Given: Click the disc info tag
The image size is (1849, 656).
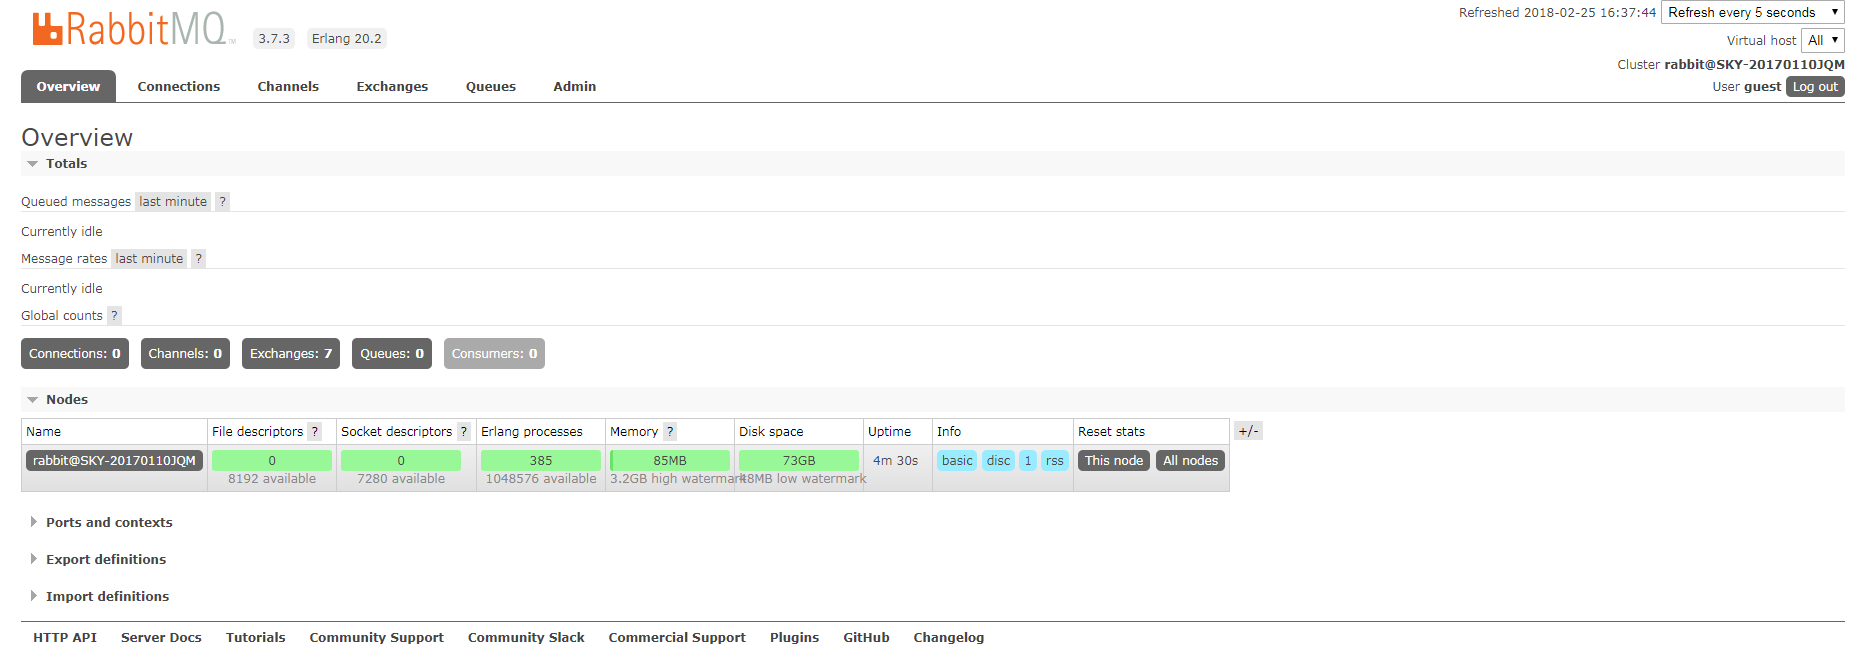Looking at the screenshot, I should [998, 461].
